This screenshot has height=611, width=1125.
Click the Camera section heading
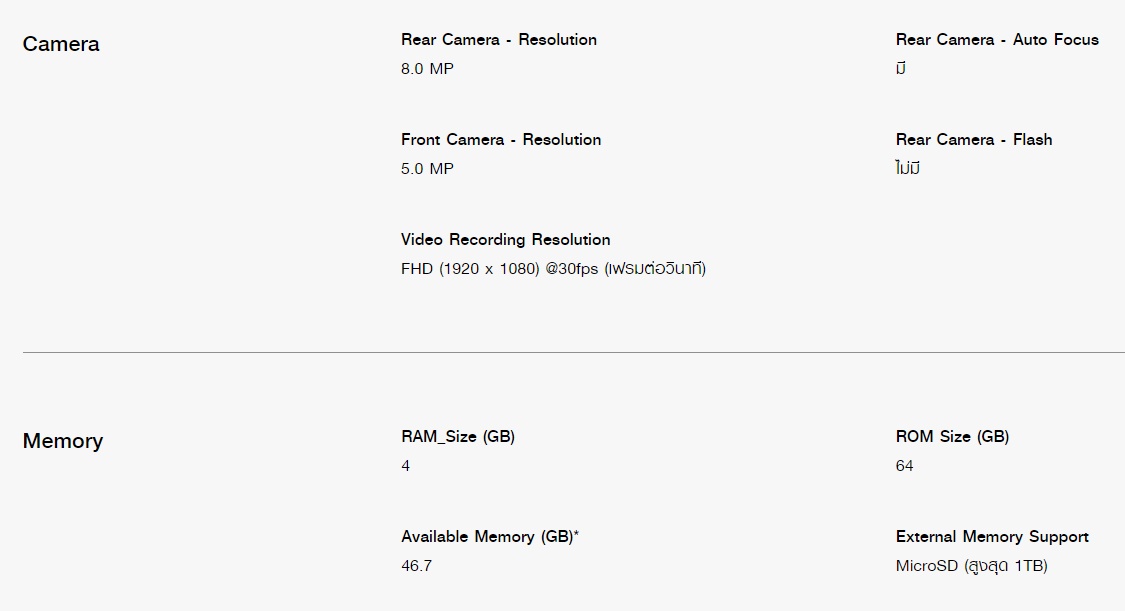(x=61, y=44)
